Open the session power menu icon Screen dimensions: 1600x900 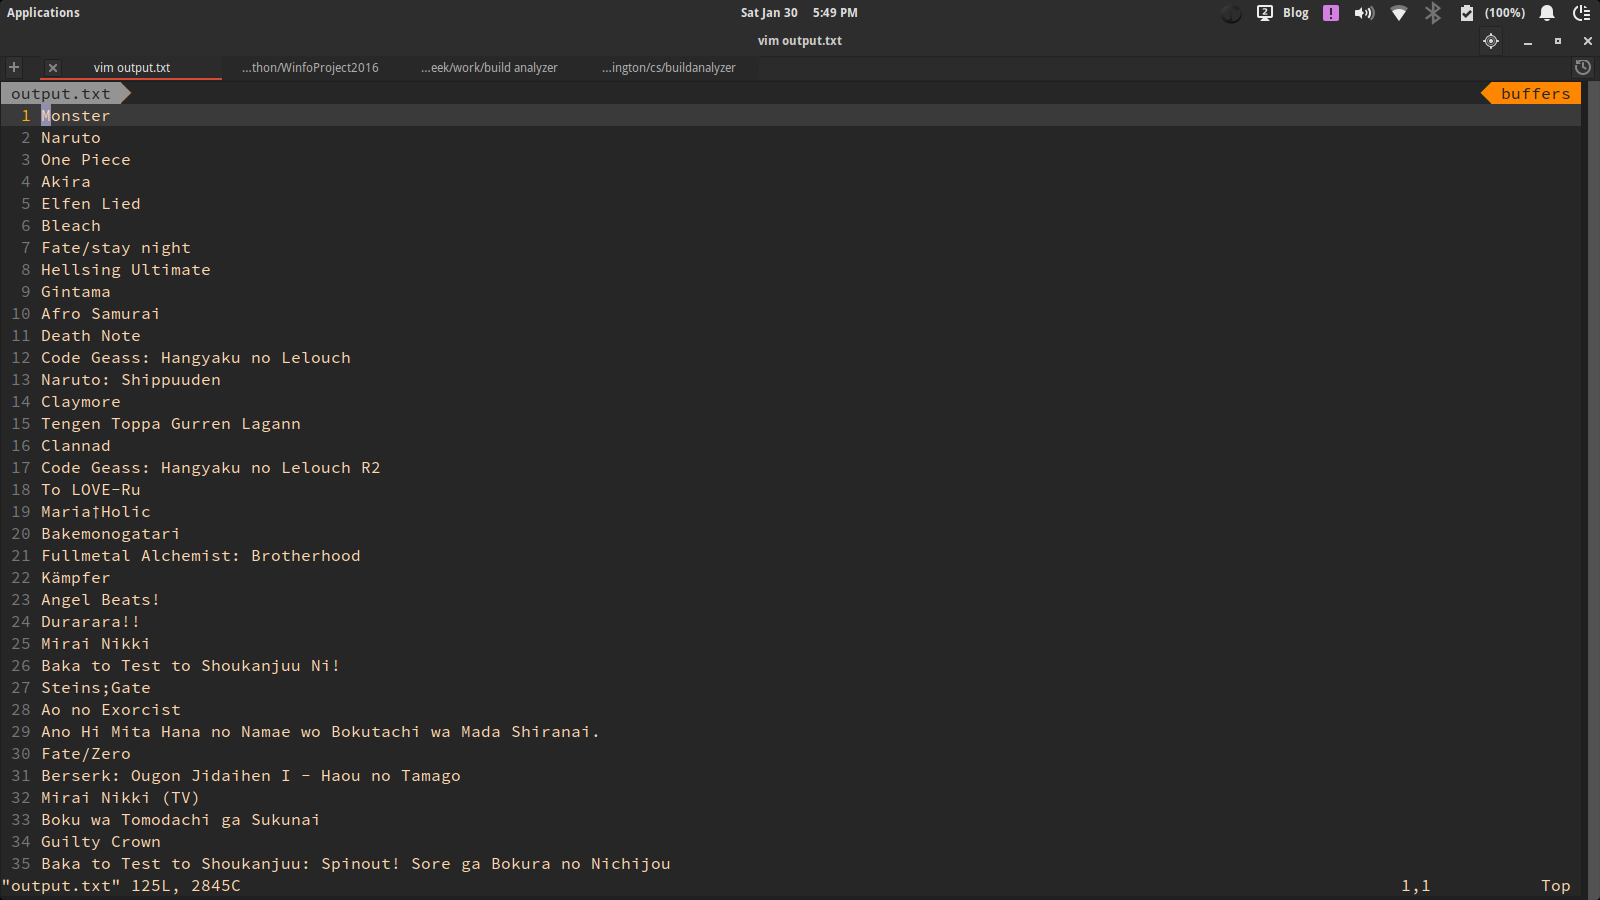1581,13
